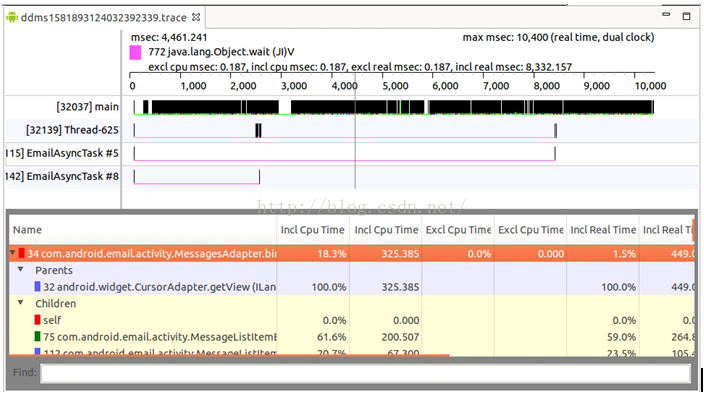Viewport: 704px width, 393px height.
Task: Sort by first Incl Real Time column
Action: click(x=603, y=230)
